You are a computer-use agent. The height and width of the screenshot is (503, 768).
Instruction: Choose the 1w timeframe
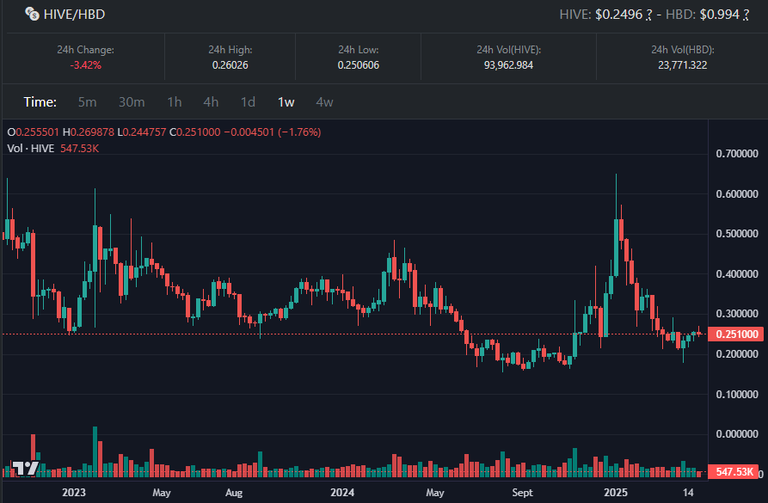[286, 102]
